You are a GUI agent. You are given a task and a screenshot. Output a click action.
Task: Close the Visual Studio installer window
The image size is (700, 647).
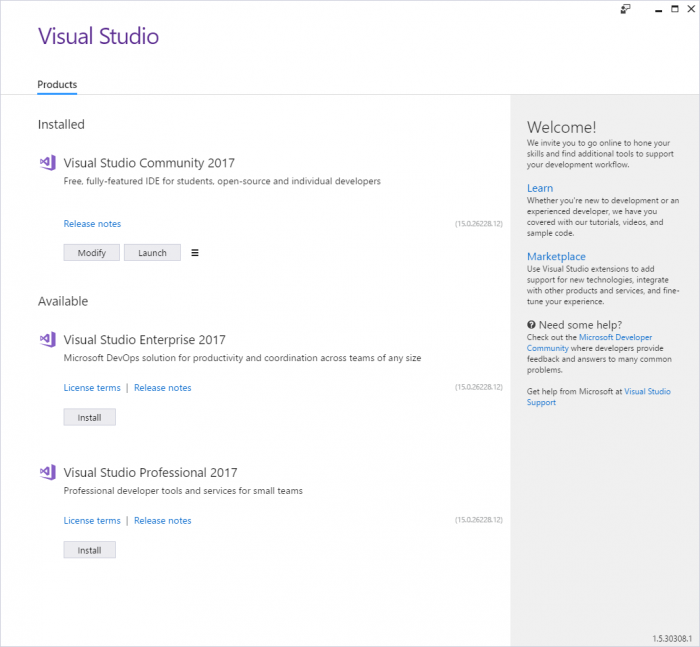[x=691, y=9]
